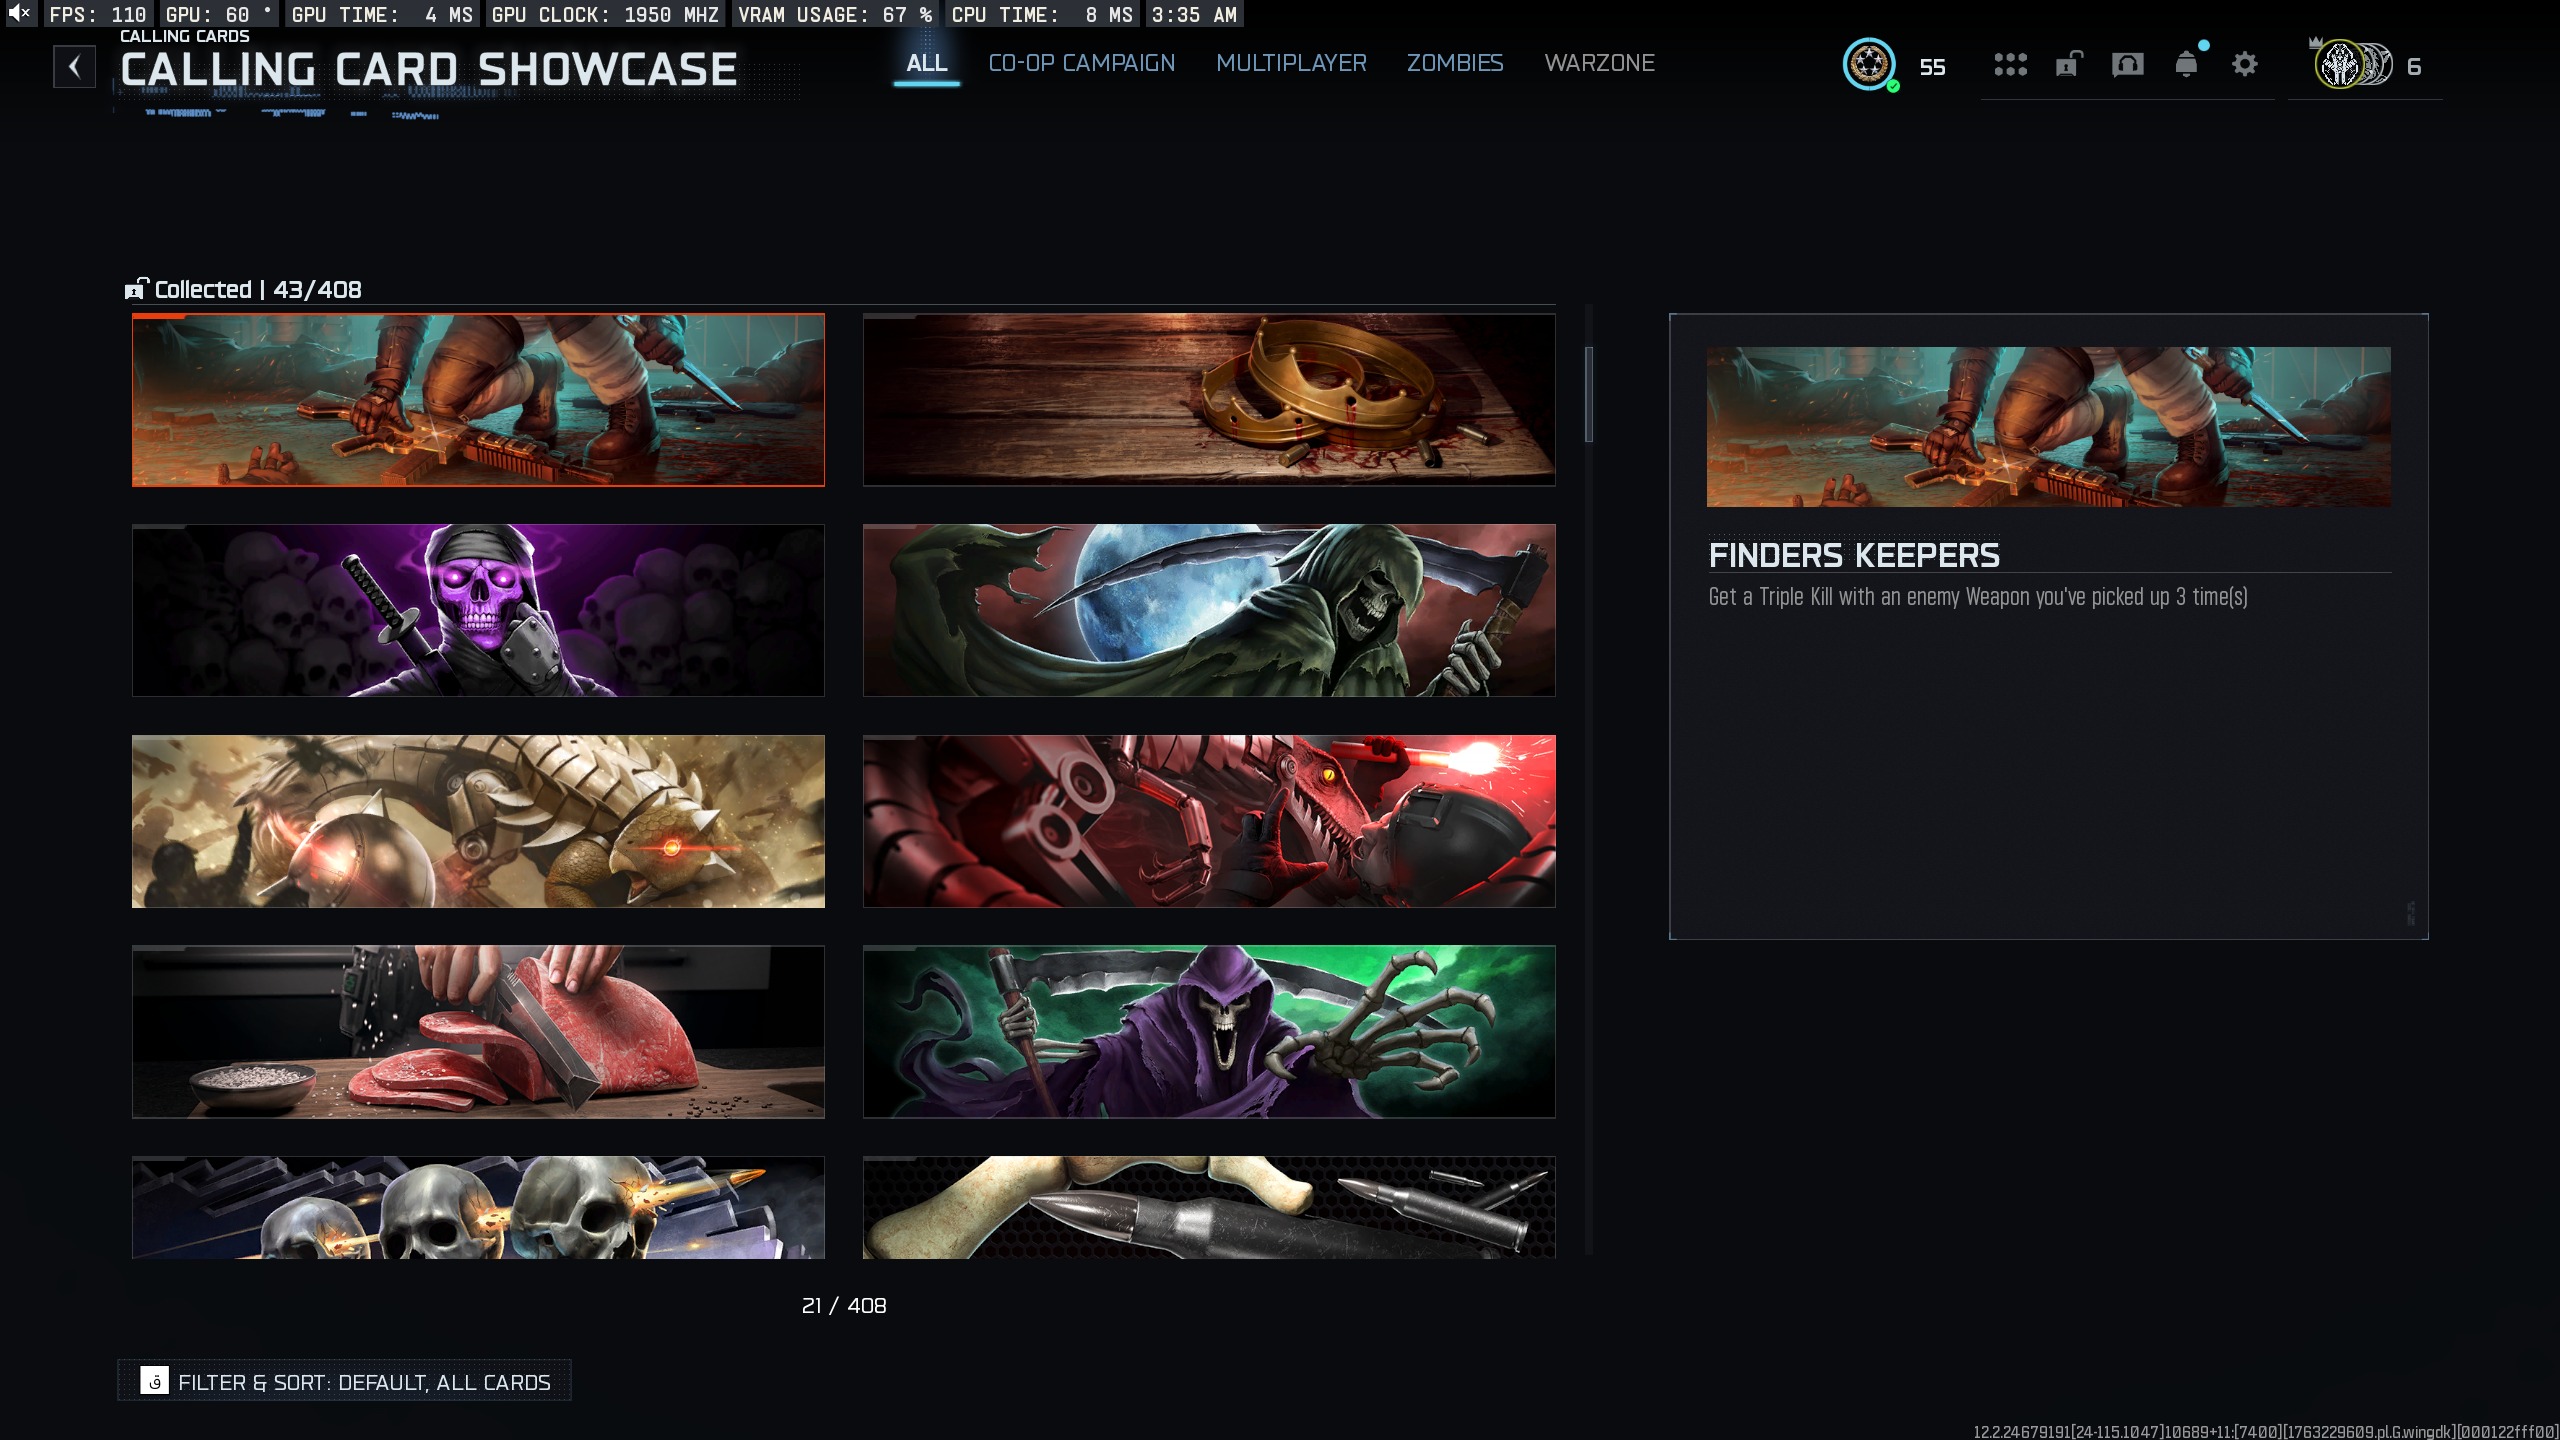Click the small CALLING CARDS breadcrumb label
The image size is (2560, 1440).
click(185, 36)
